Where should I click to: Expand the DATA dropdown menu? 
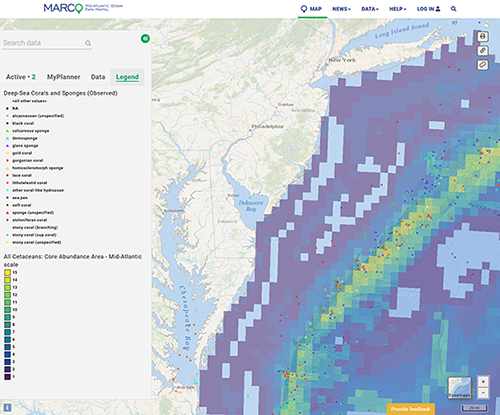point(370,9)
